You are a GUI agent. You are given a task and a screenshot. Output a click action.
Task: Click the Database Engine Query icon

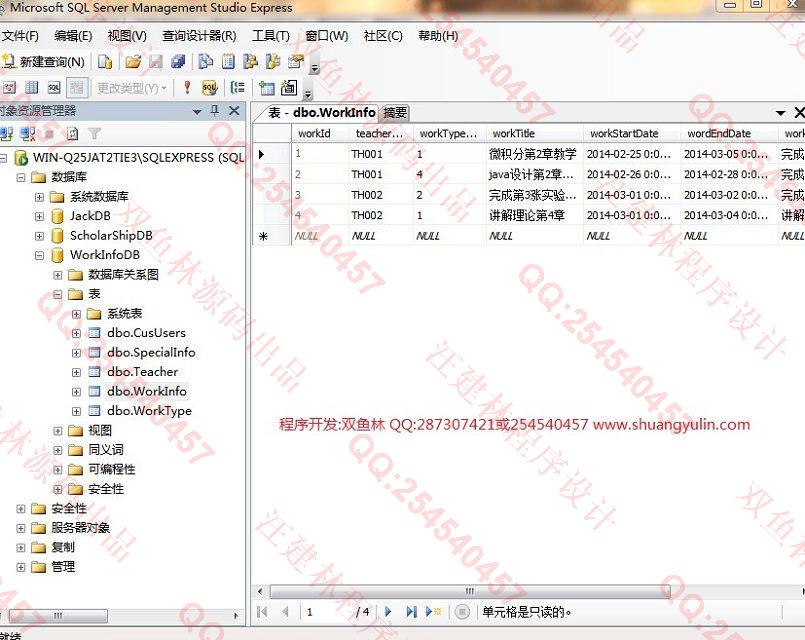pyautogui.click(x=105, y=62)
